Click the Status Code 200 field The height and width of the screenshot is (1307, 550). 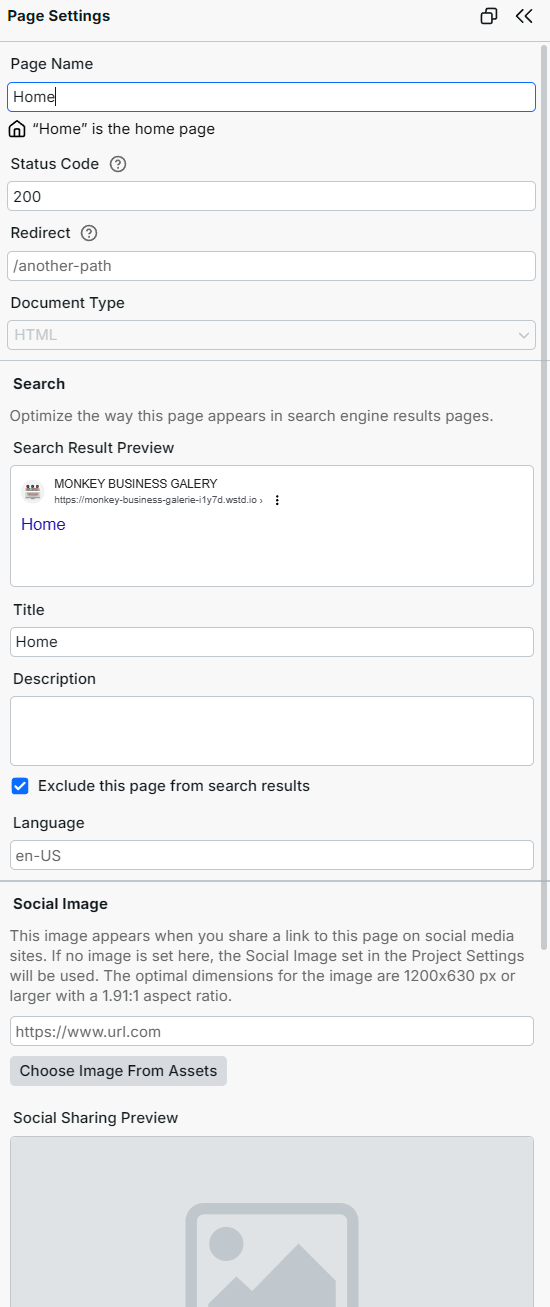(x=271, y=196)
